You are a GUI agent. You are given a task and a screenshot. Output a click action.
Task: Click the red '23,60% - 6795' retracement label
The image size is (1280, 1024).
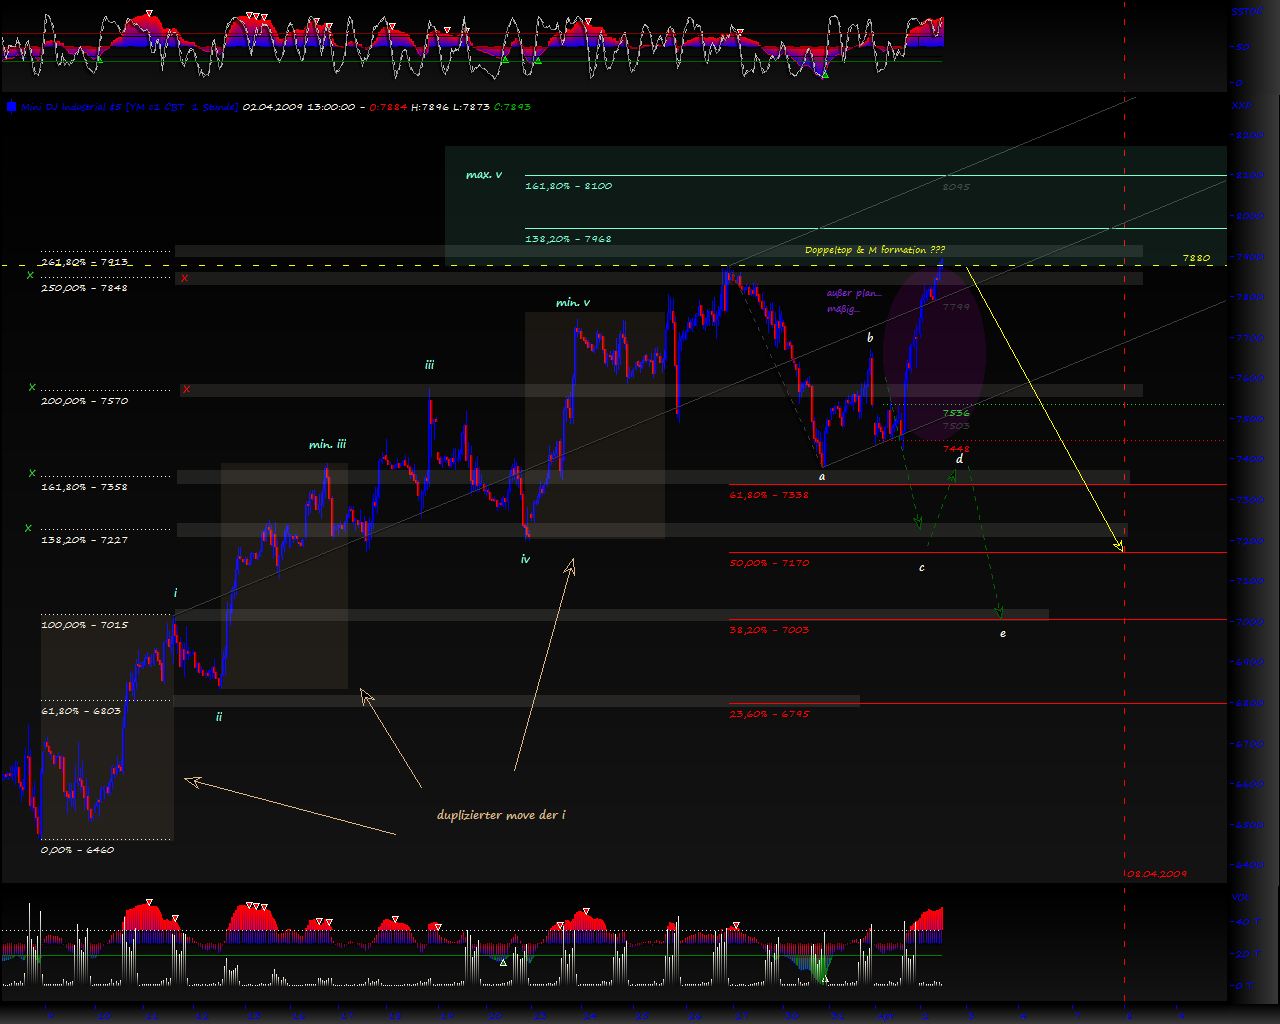click(x=769, y=714)
